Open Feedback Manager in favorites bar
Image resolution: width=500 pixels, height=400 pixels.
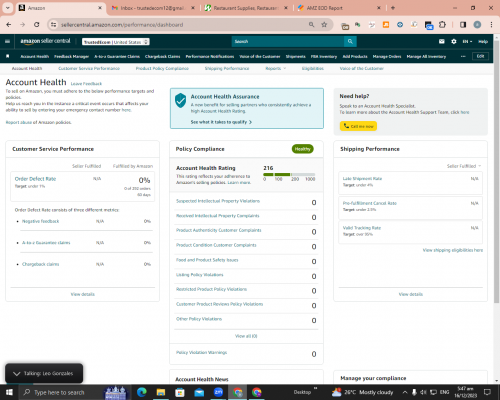[71, 56]
